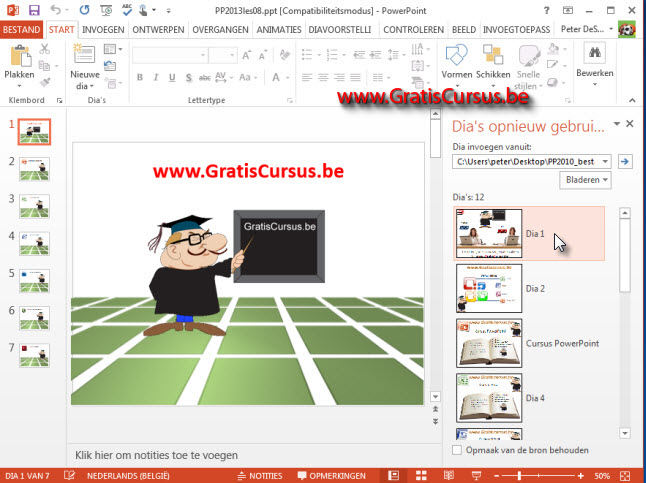This screenshot has width=646, height=483.
Task: Click the Copy icon in Klembord group
Action: [x=44, y=66]
